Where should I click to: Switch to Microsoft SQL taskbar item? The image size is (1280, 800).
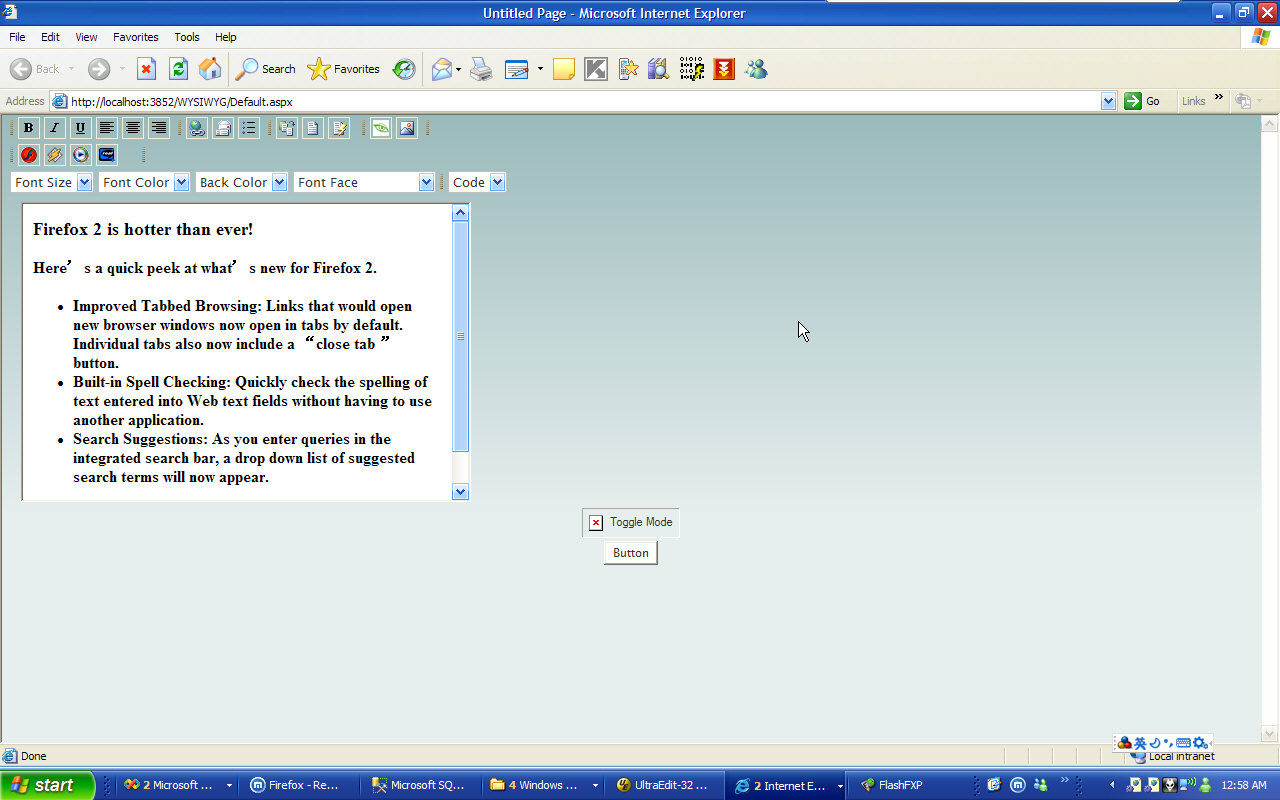click(x=418, y=785)
